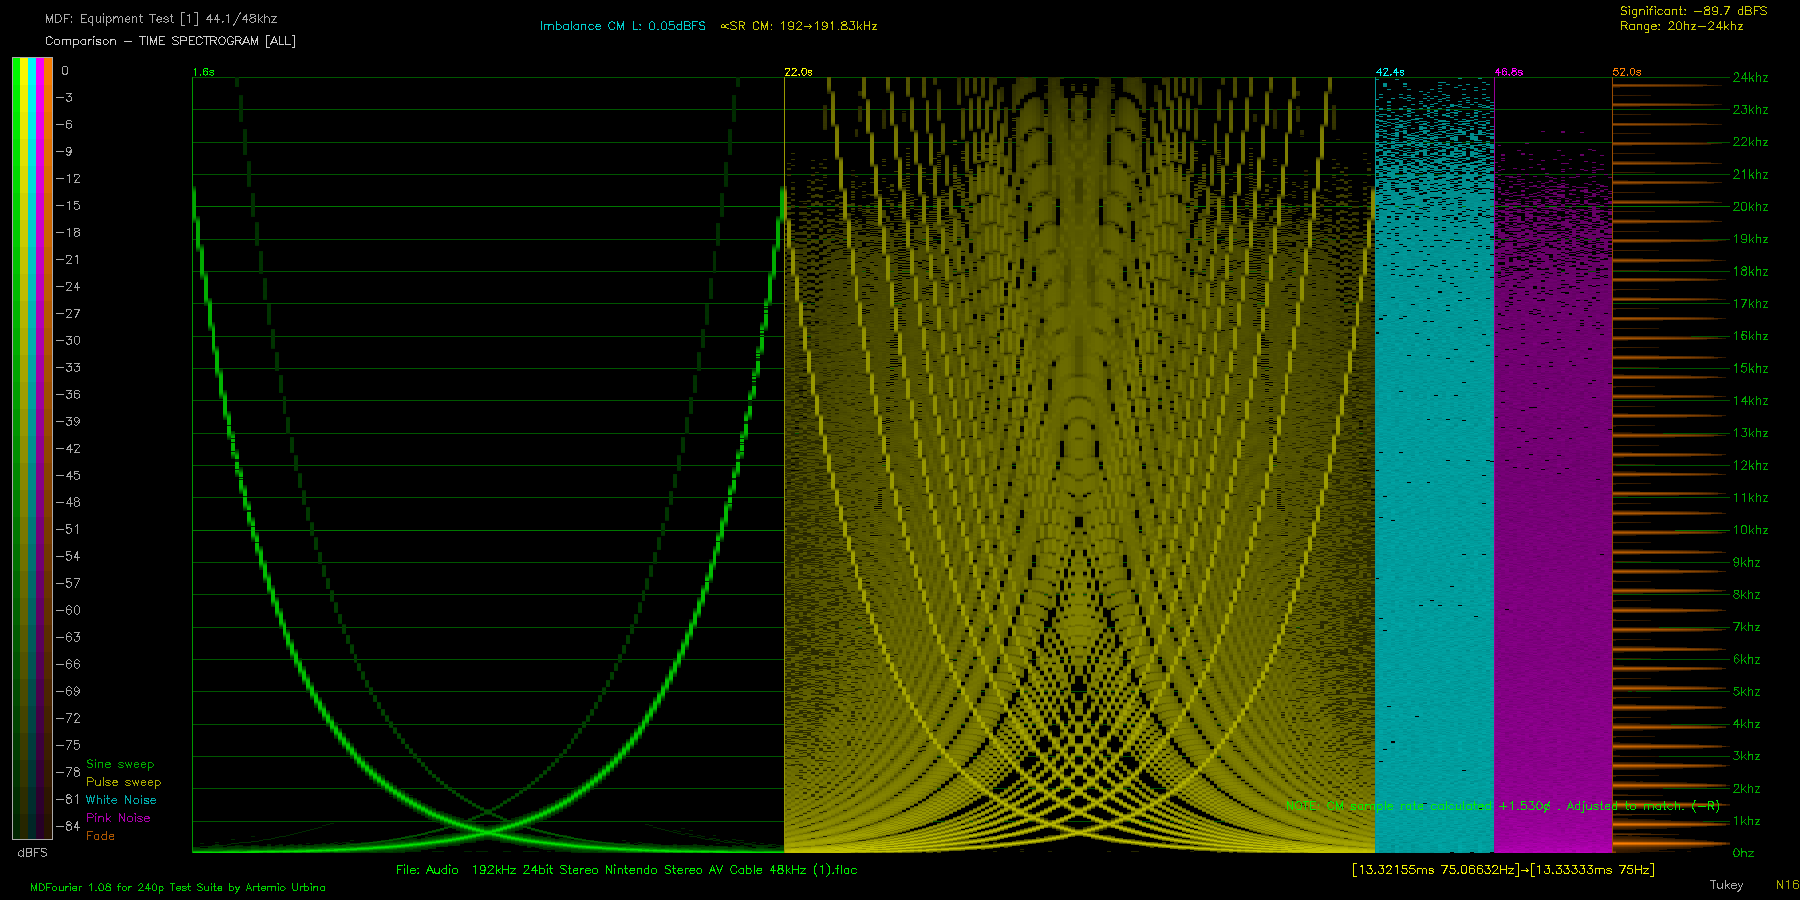
Task: Select the 22.0s time marker
Action: pos(798,72)
